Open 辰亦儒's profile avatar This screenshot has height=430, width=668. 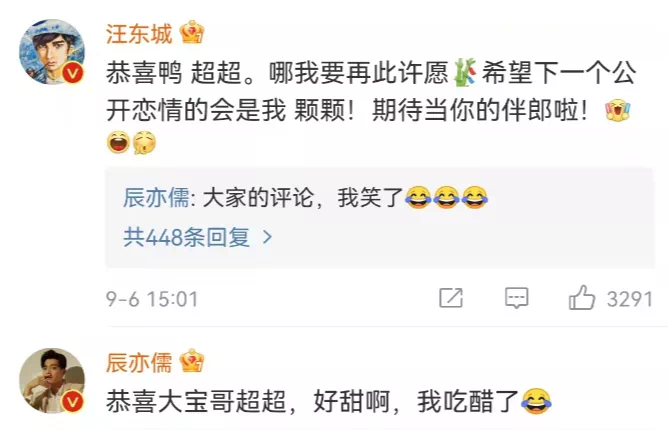click(x=52, y=381)
